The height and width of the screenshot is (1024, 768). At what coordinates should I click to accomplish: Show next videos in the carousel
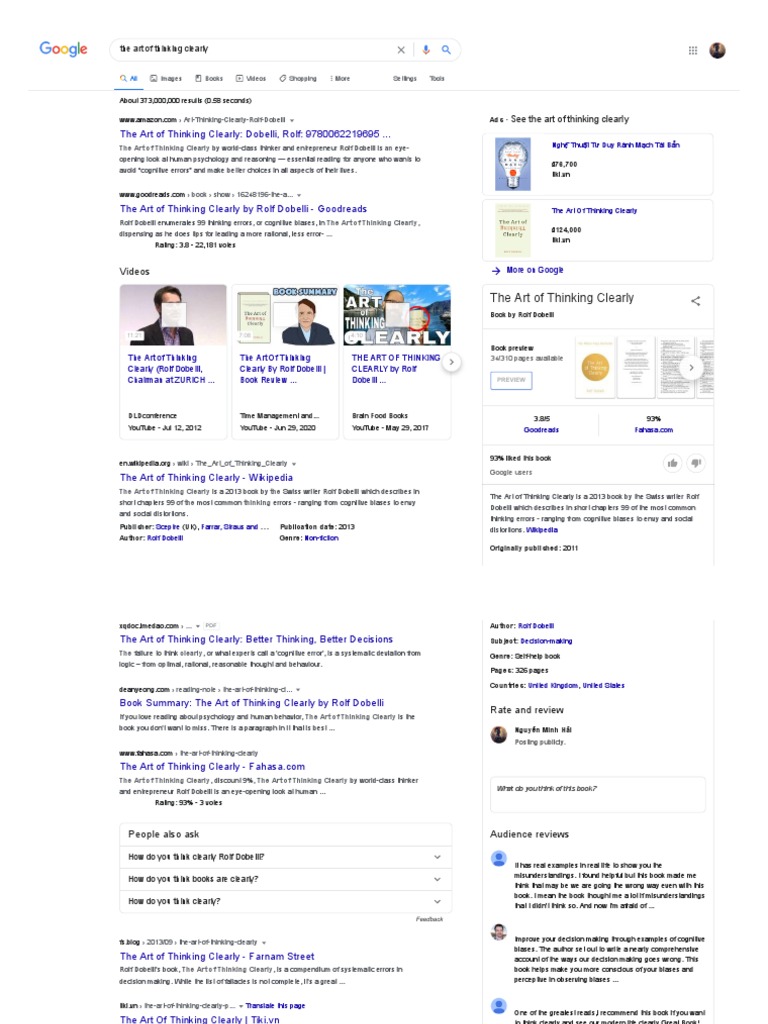451,362
